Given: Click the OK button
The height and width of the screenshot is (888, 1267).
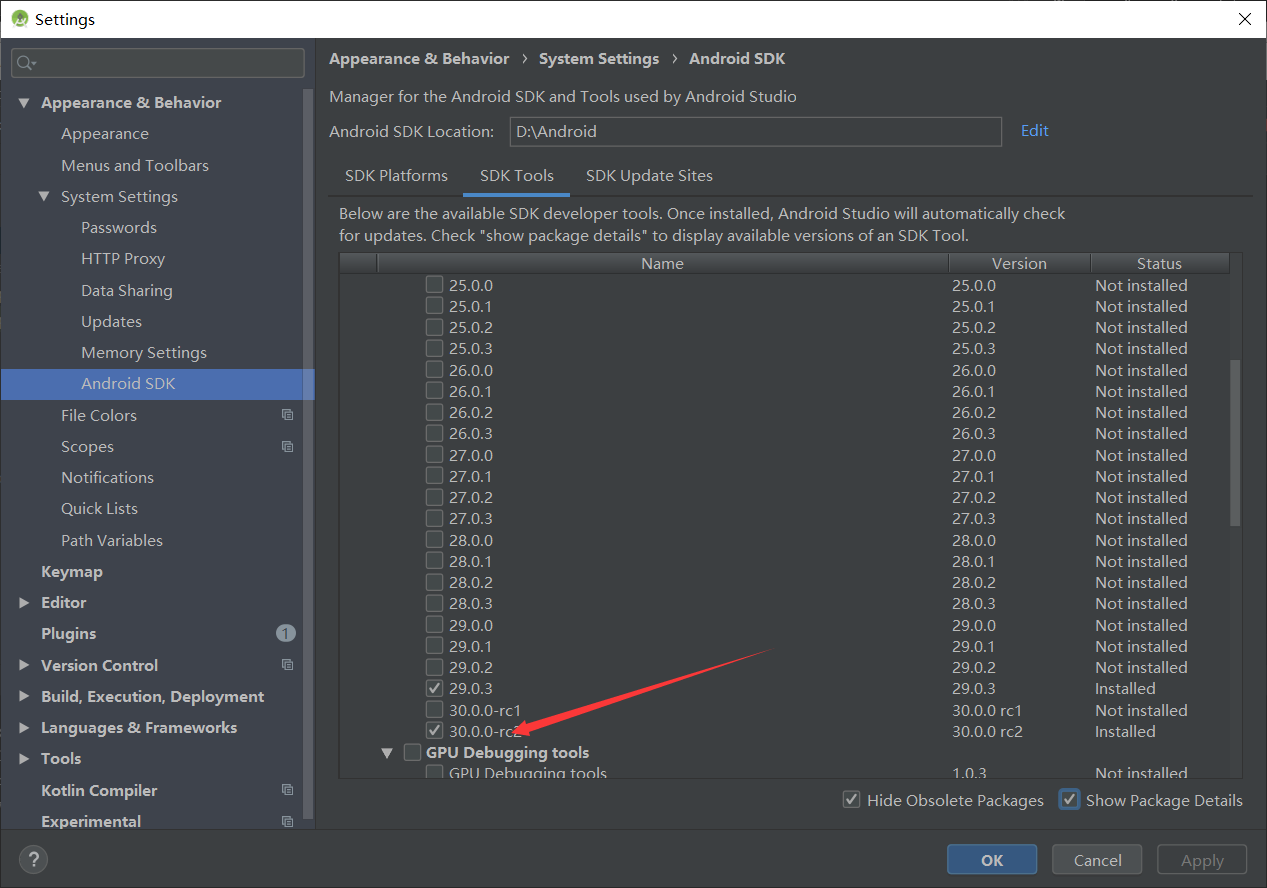Looking at the screenshot, I should click(x=992, y=860).
